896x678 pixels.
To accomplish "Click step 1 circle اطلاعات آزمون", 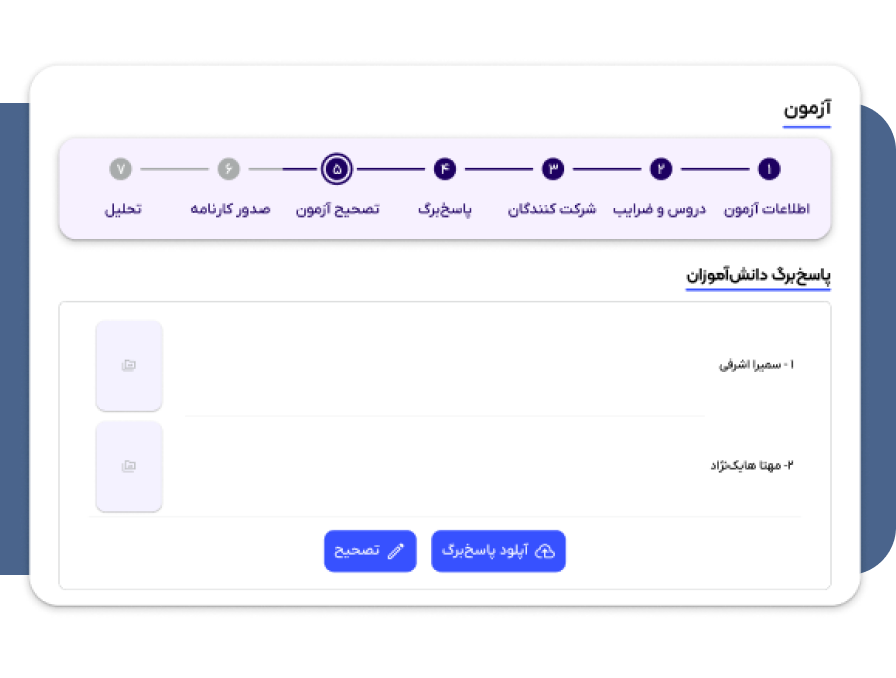I will click(769, 169).
